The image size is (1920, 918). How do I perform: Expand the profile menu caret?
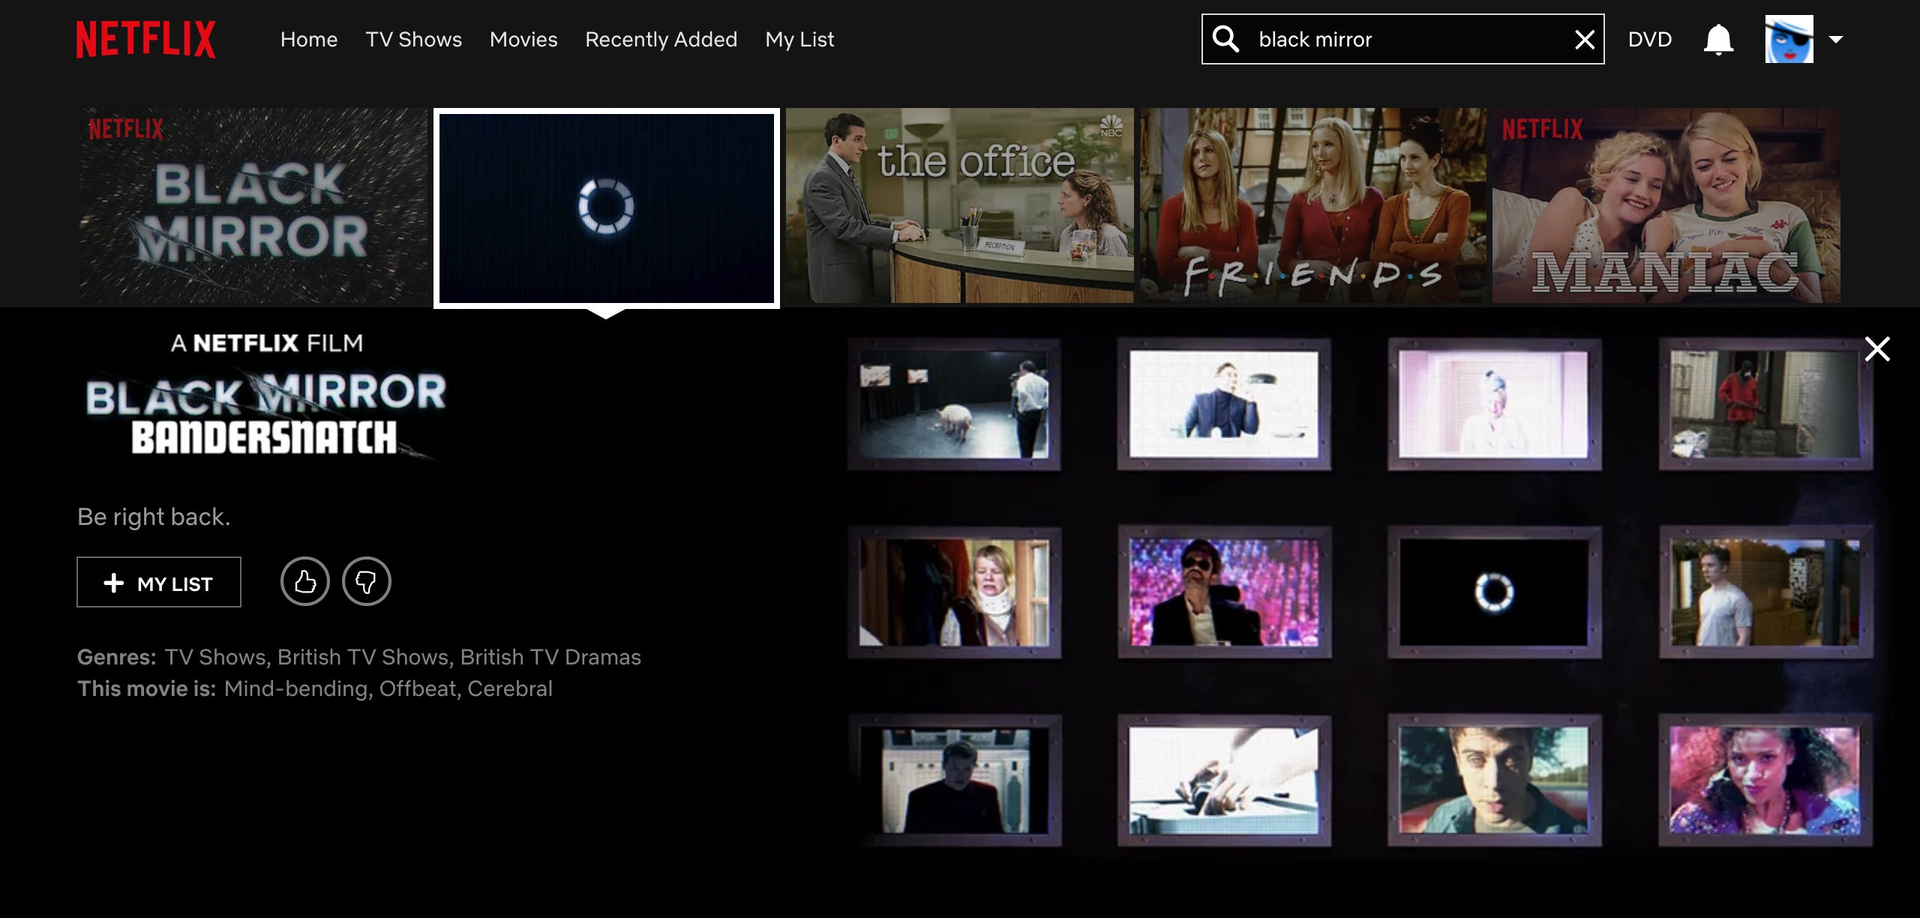tap(1836, 39)
